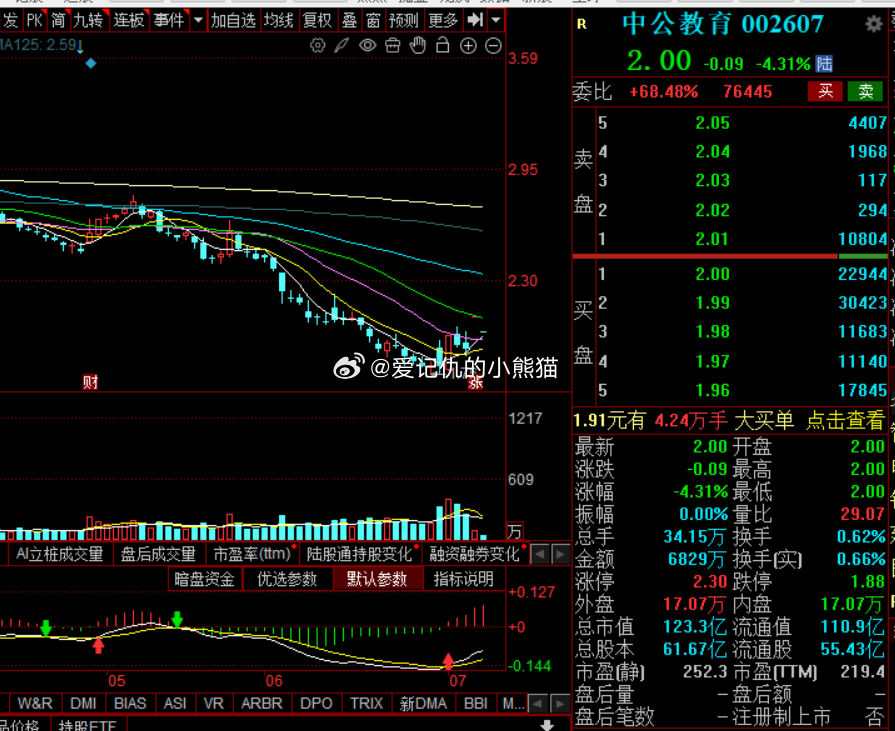Open 均线 moving average settings
This screenshot has height=731, width=895.
click(278, 21)
